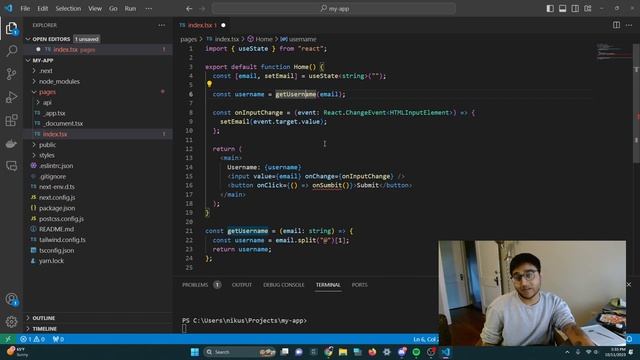Open the Docker view in the activity bar
Viewport: 640px width, 360px height.
point(11,143)
